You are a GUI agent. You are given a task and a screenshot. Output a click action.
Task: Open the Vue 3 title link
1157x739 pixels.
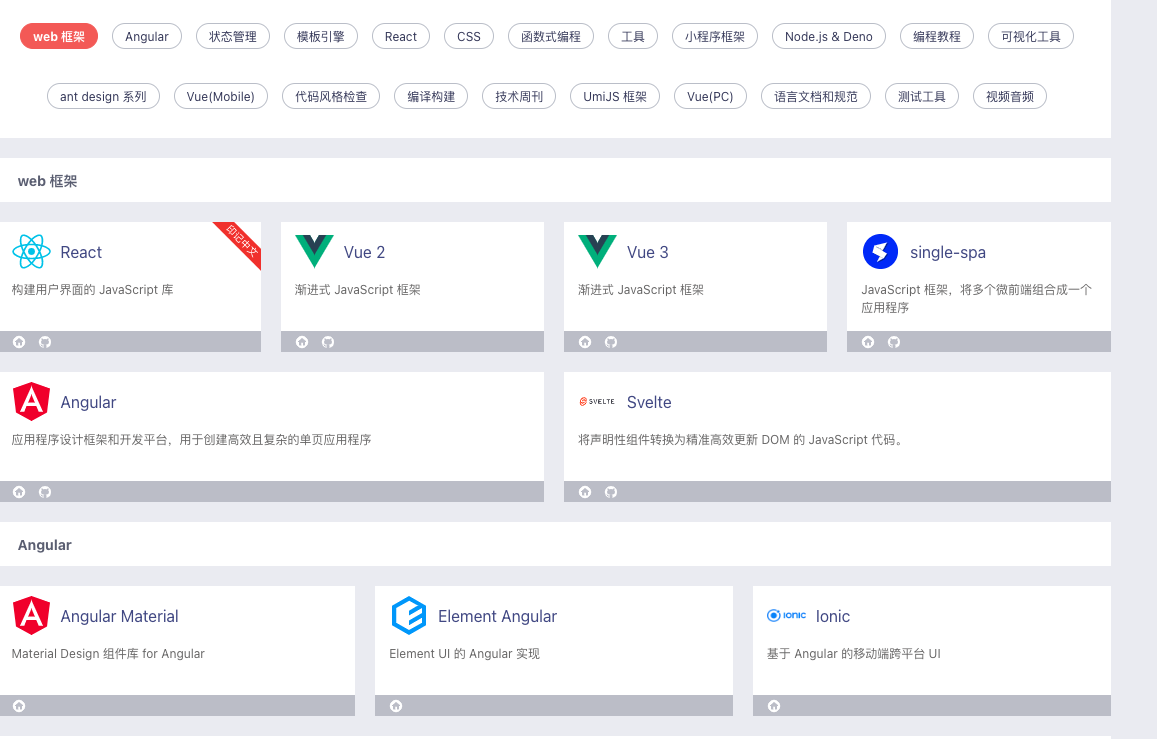point(648,252)
